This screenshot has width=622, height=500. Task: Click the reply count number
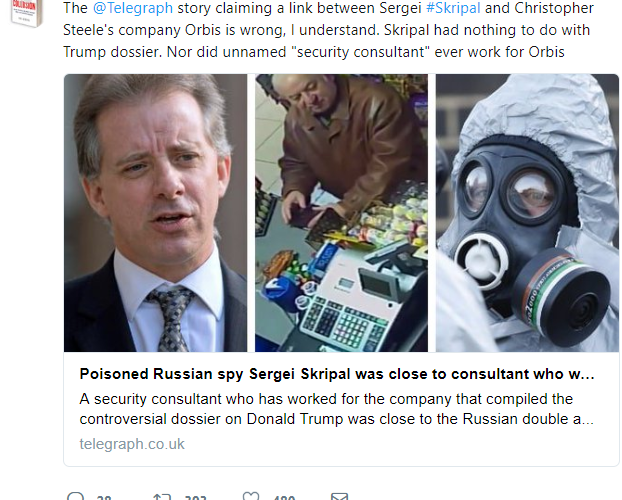click(x=104, y=497)
